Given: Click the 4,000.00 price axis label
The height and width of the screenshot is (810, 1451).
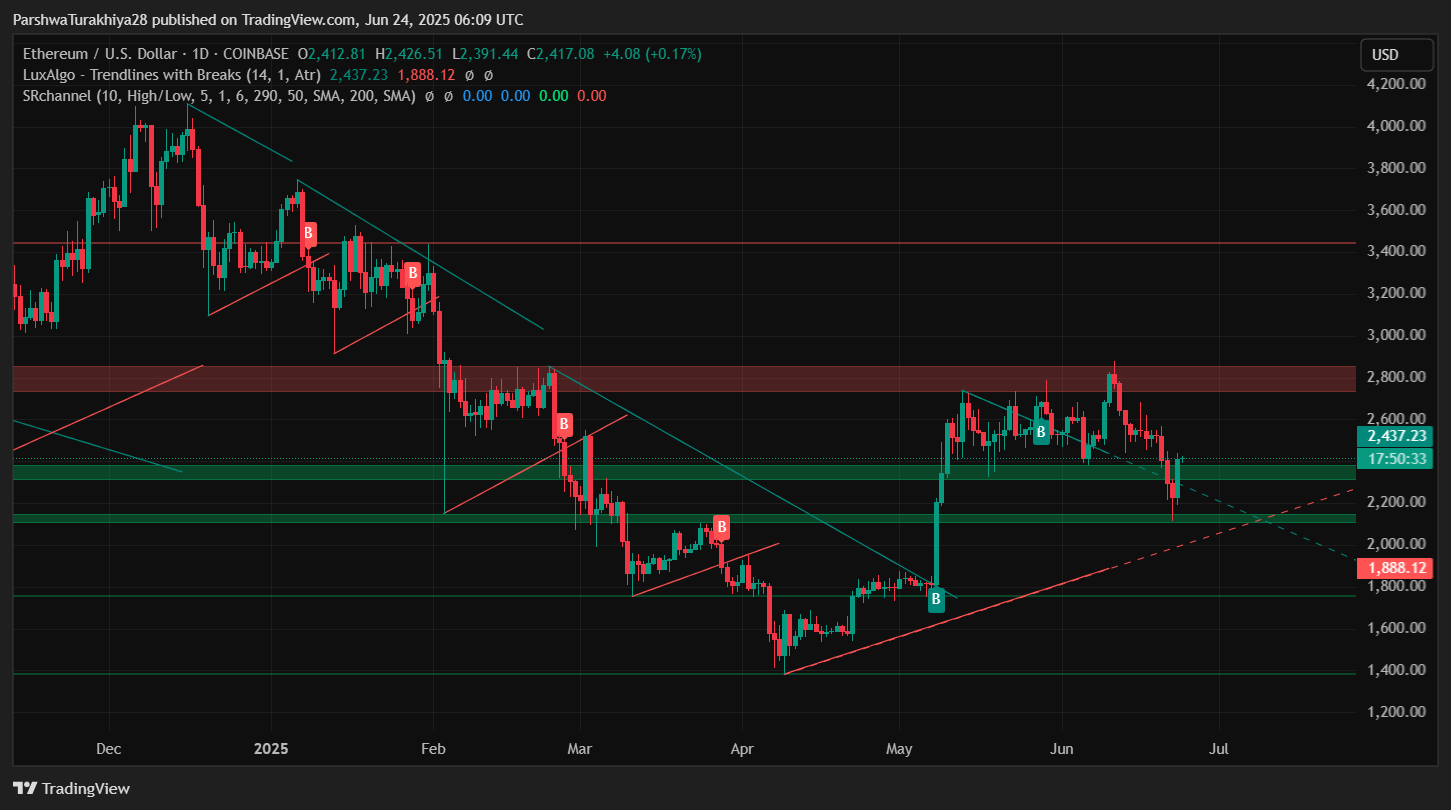Looking at the screenshot, I should point(1395,126).
